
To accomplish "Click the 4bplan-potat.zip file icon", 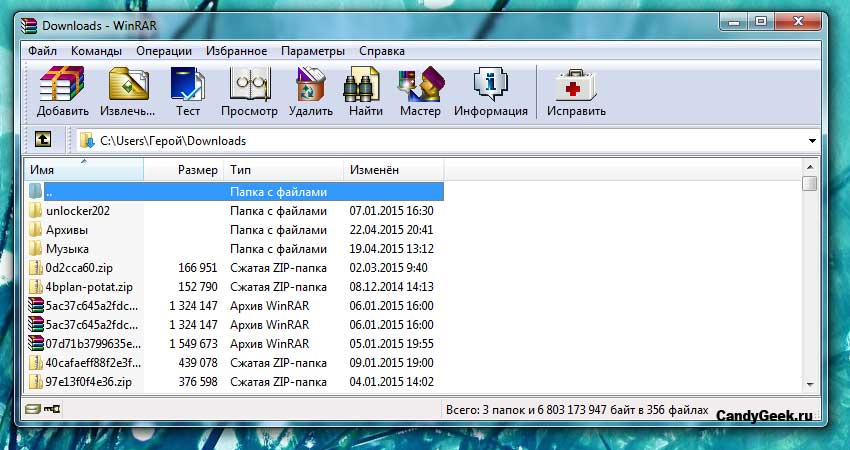I will (x=36, y=286).
